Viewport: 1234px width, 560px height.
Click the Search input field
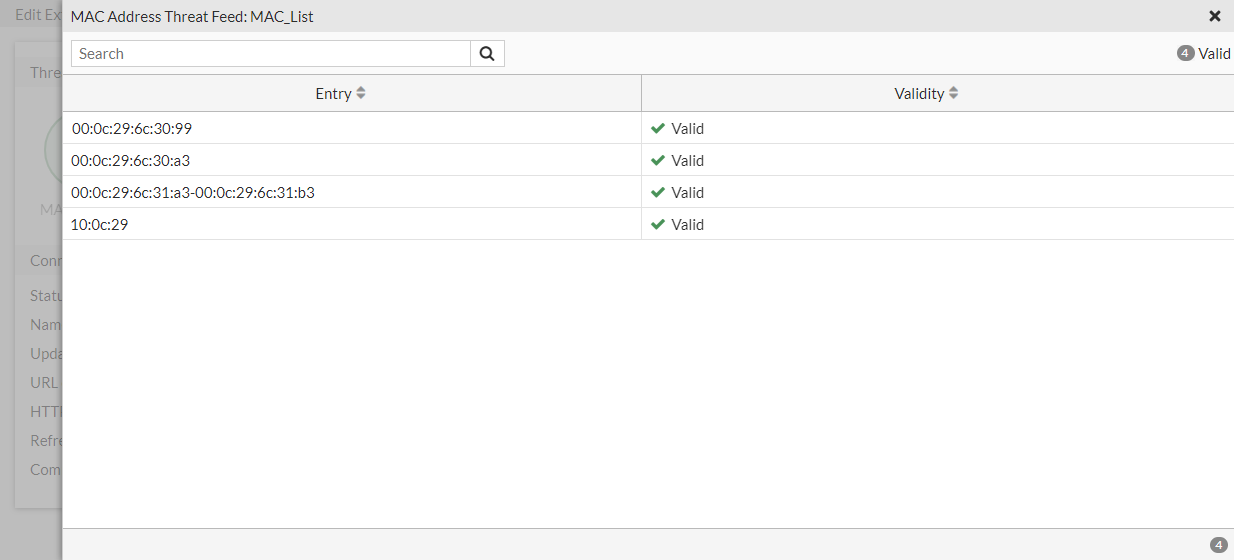(271, 54)
